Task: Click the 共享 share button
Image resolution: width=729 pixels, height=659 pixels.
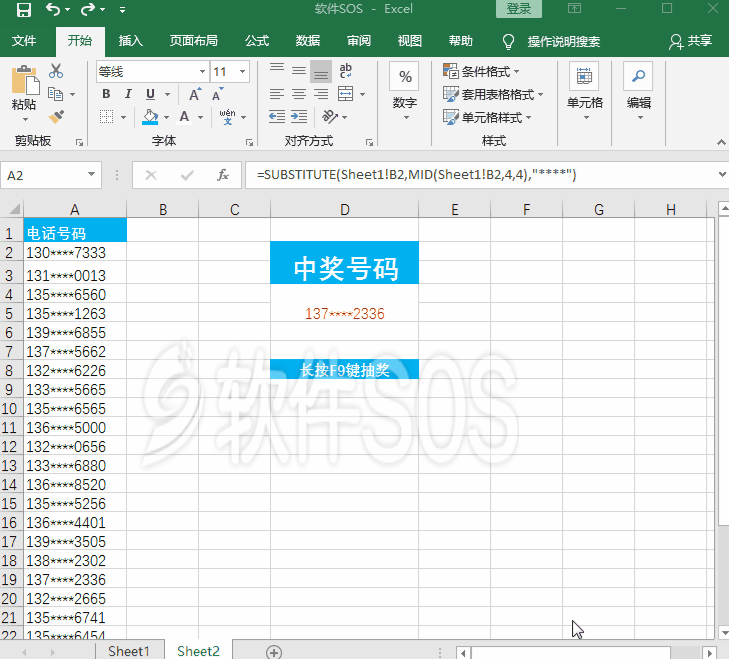Action: click(x=691, y=41)
